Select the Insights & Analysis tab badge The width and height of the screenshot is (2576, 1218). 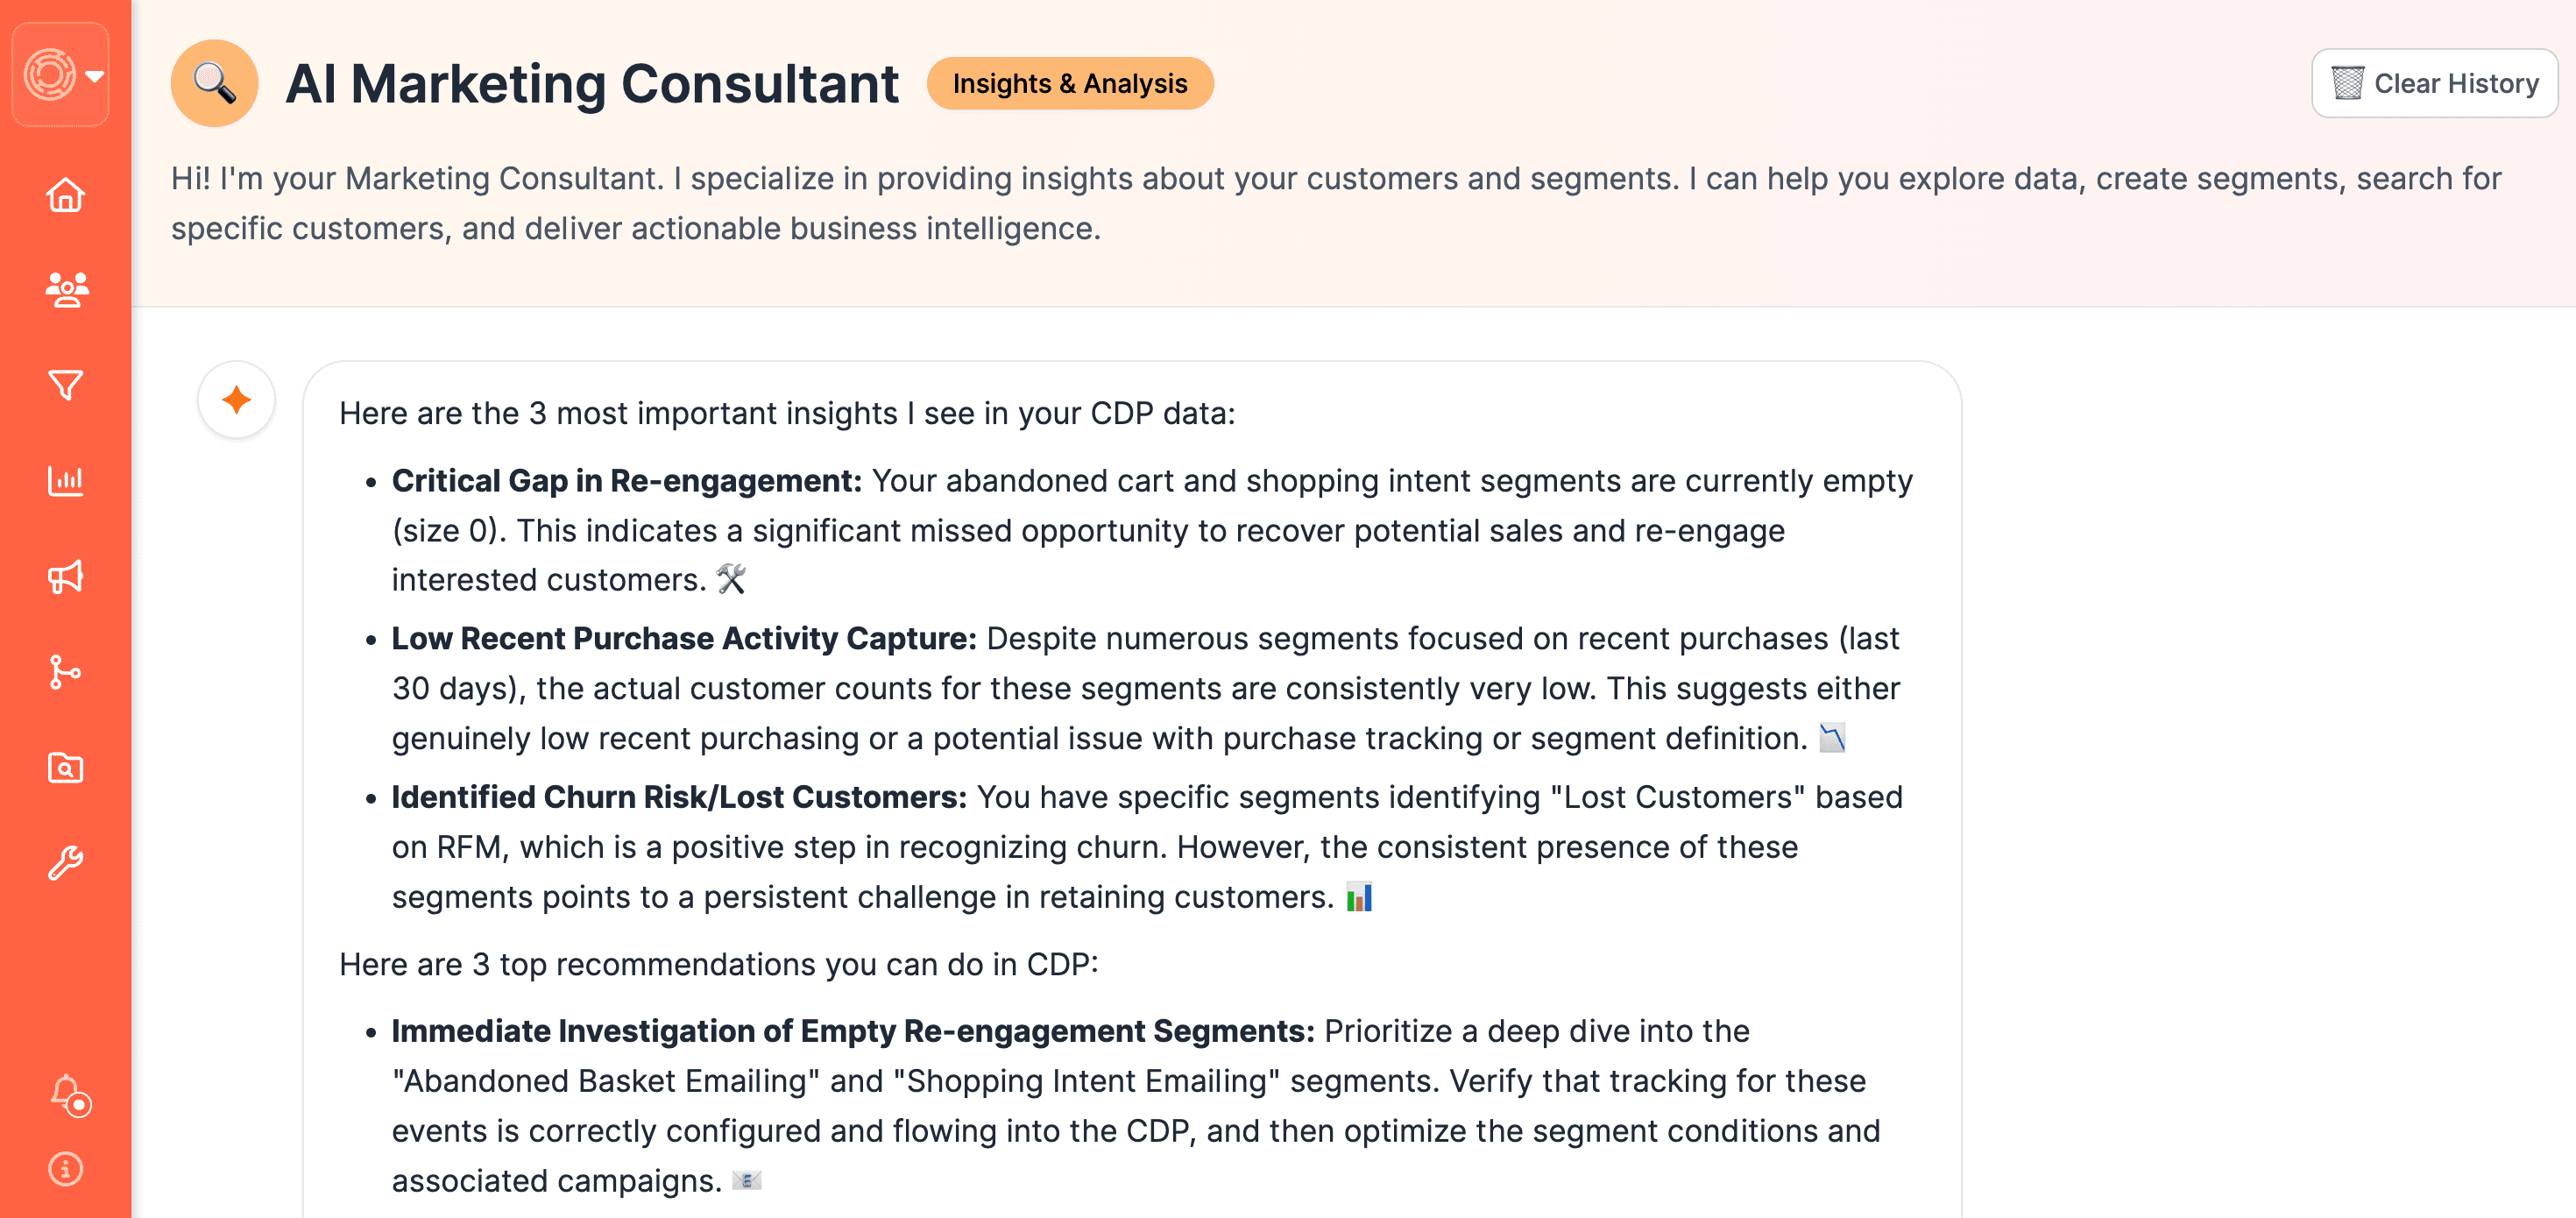point(1070,84)
